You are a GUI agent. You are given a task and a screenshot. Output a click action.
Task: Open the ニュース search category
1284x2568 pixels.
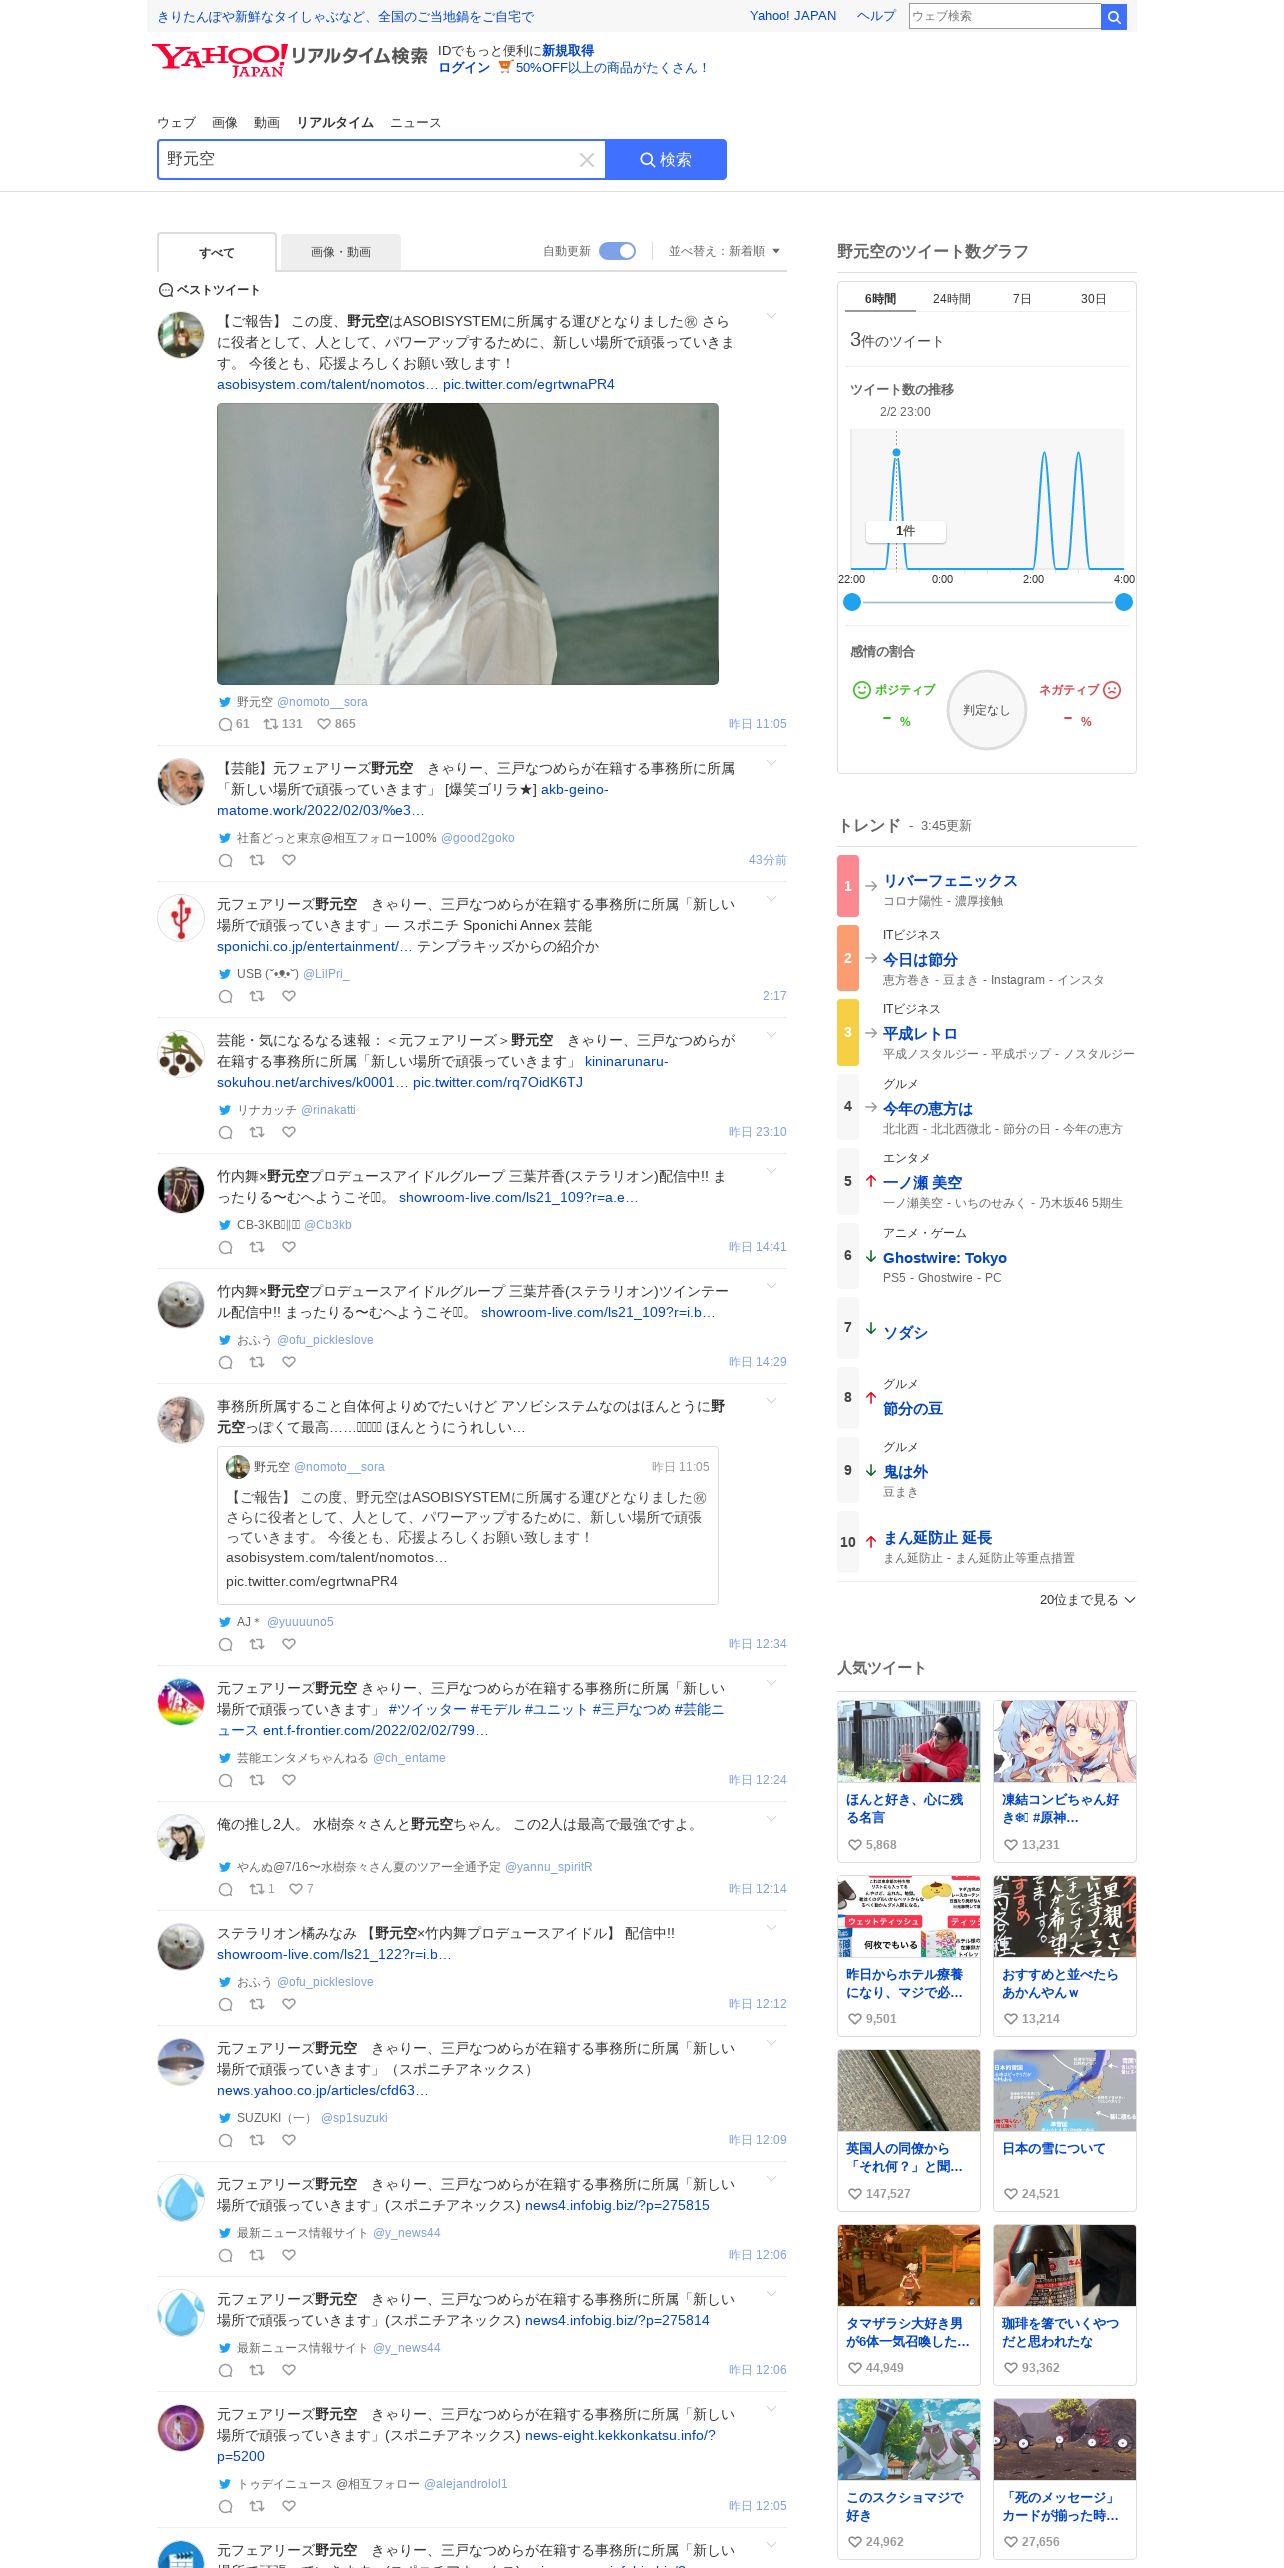point(415,123)
